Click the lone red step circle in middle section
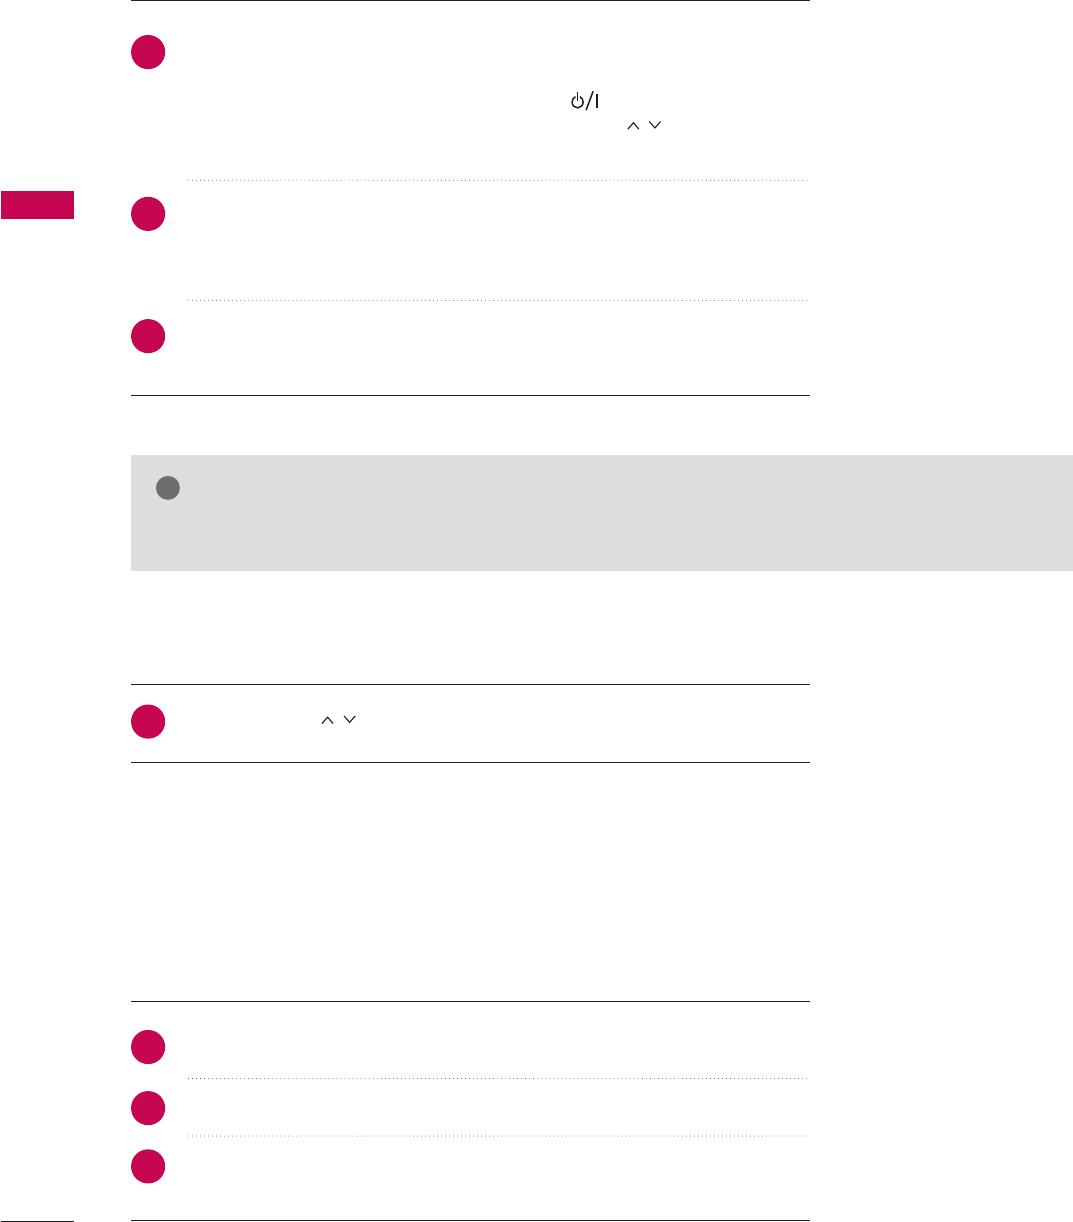1073x1222 pixels. point(147,722)
